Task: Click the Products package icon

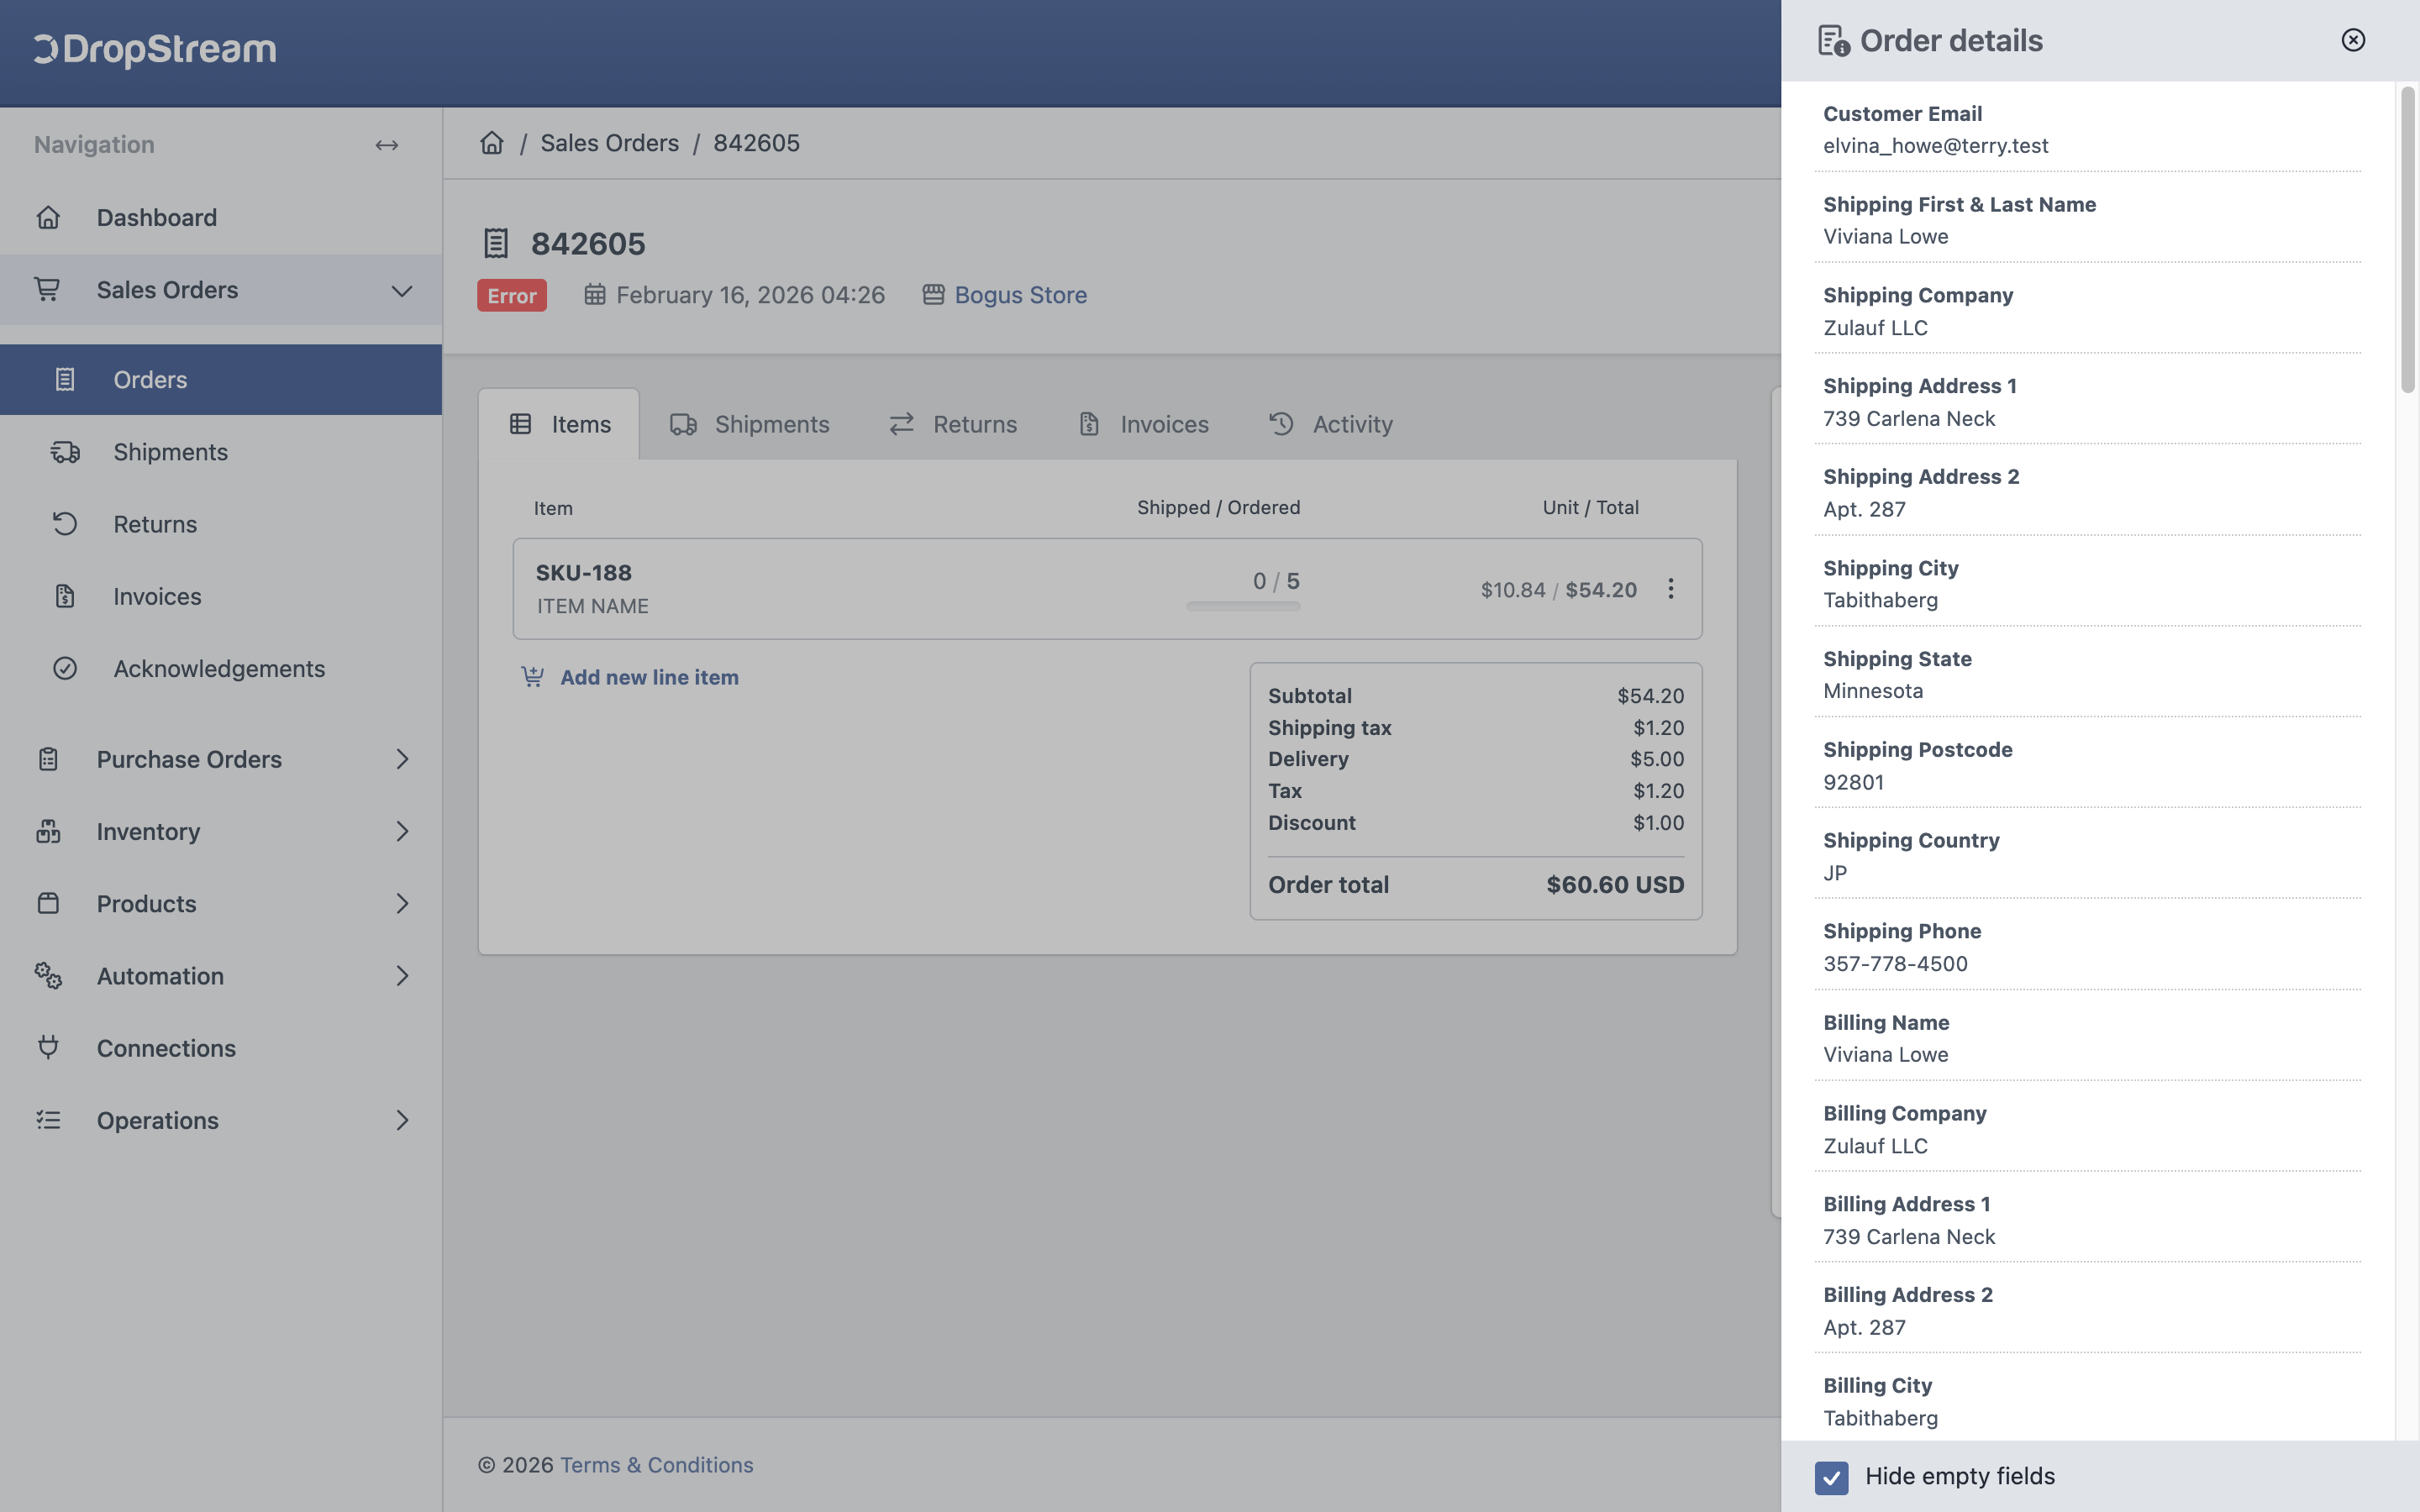Action: pyautogui.click(x=48, y=903)
